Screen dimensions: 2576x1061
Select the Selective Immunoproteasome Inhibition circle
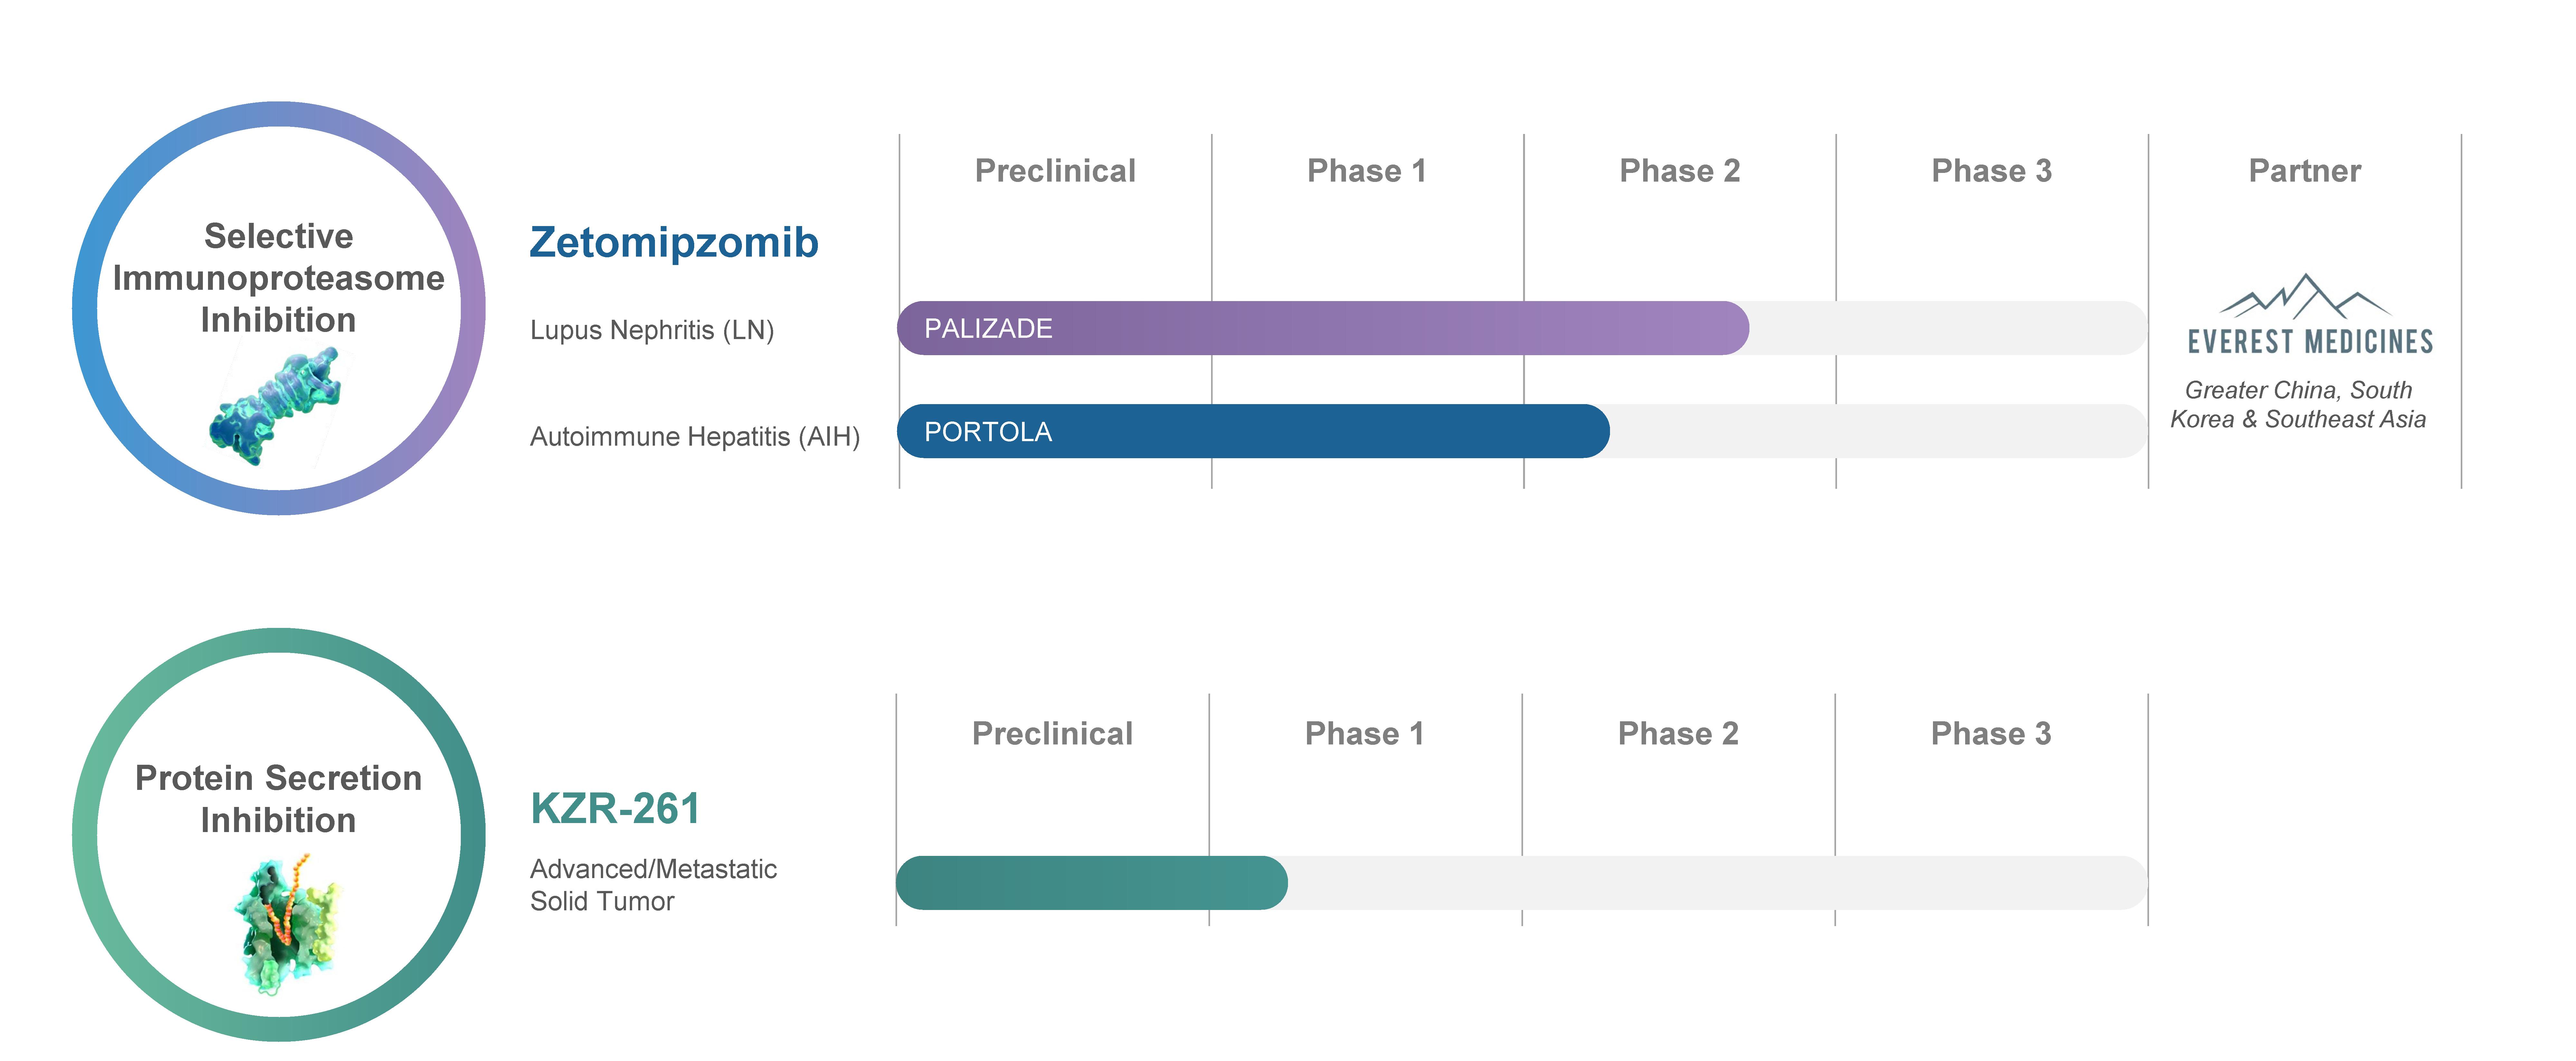(279, 308)
